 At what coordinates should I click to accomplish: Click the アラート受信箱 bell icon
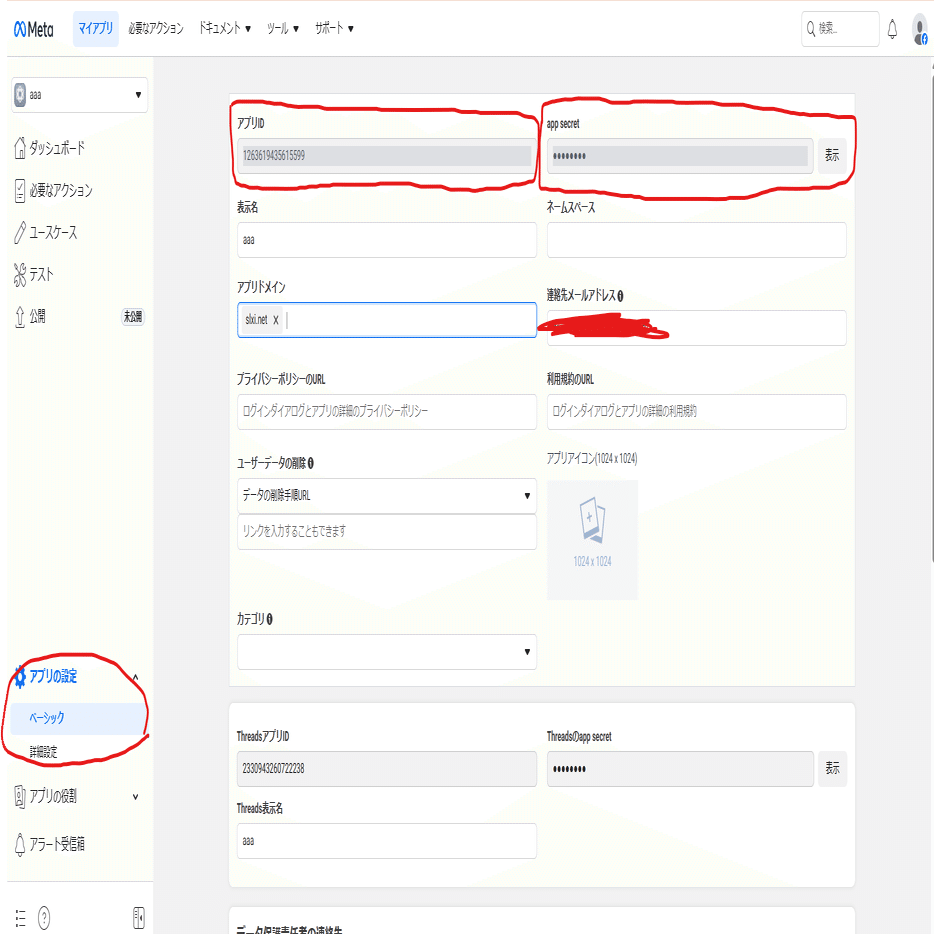click(x=20, y=844)
